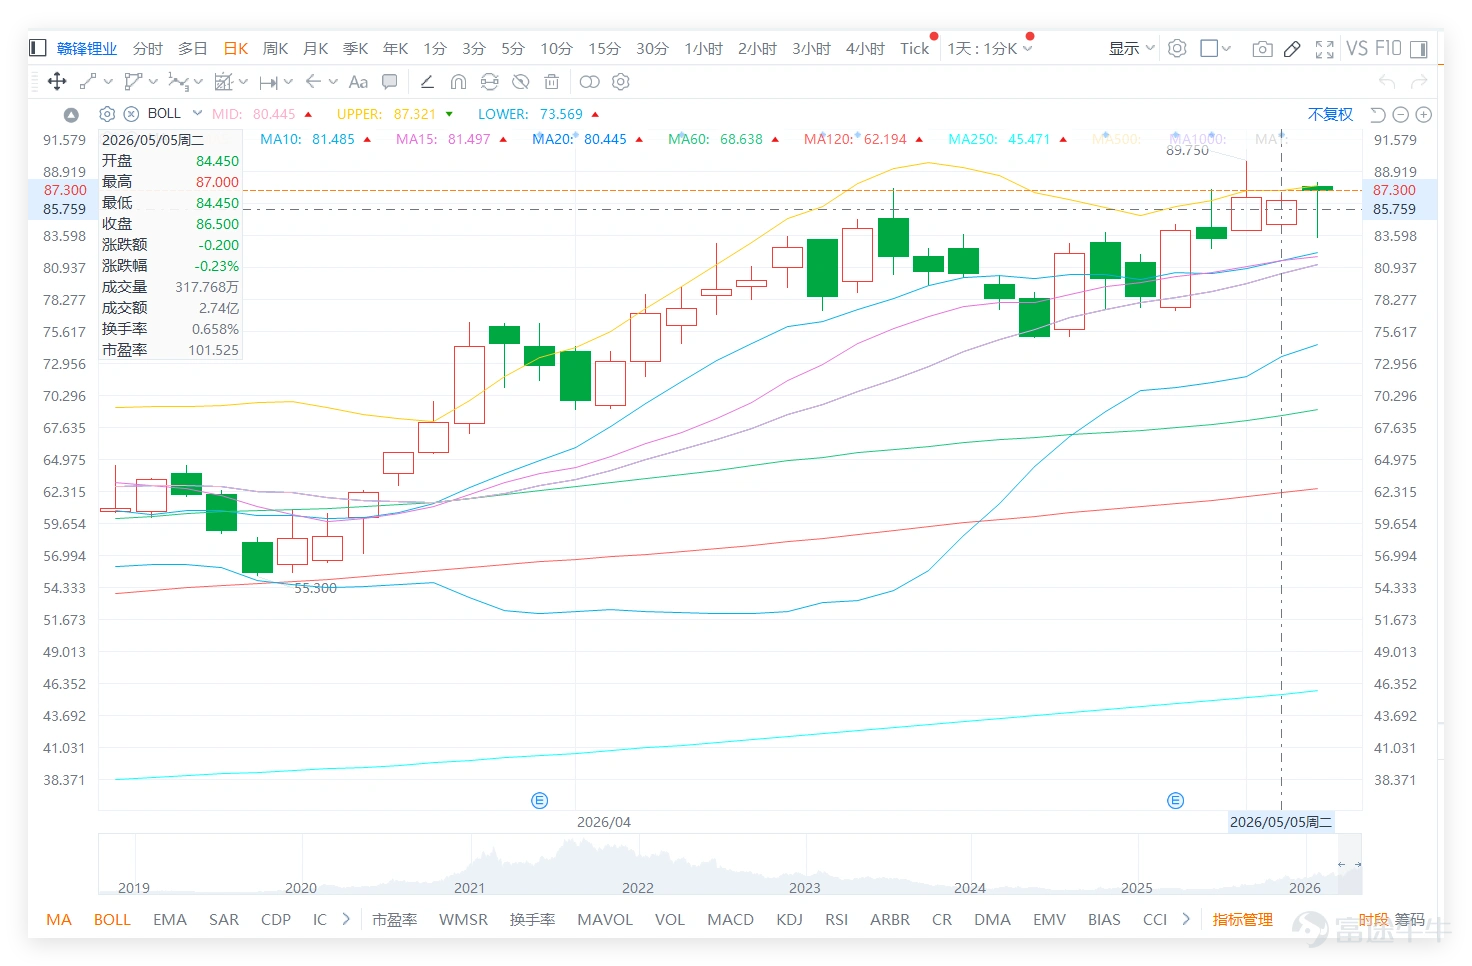Toggle the magnet snap mode
The width and height of the screenshot is (1472, 966).
[x=458, y=82]
